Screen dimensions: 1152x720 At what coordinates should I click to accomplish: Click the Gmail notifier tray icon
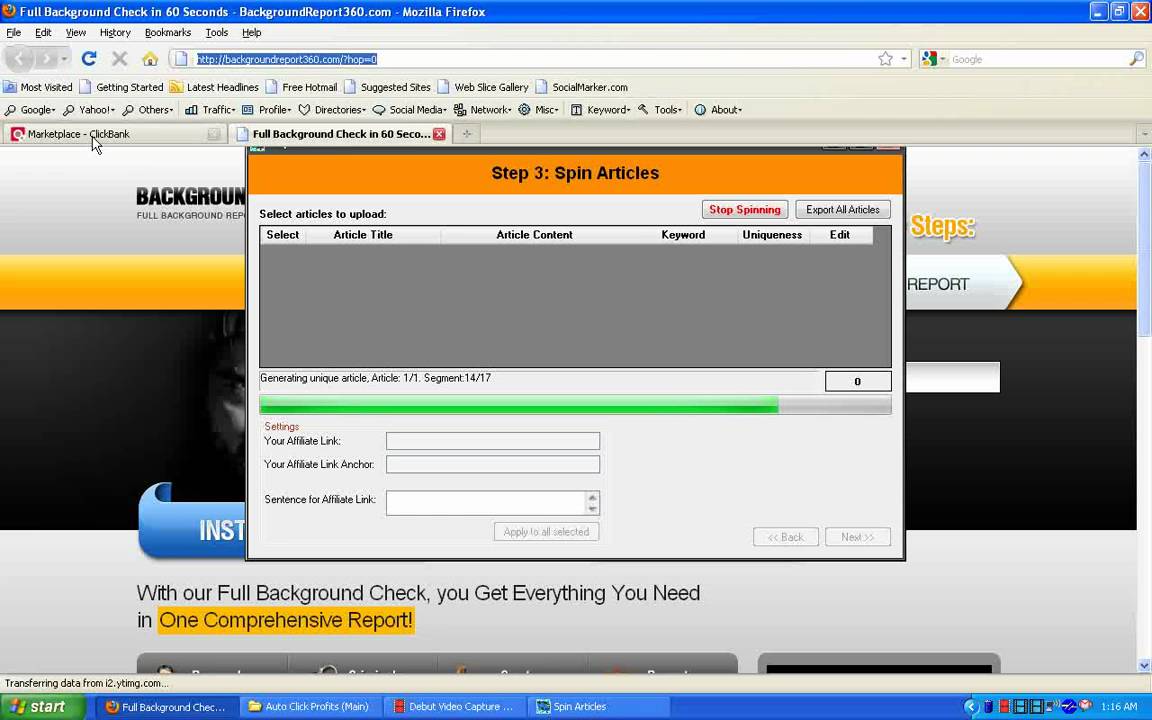coord(1086,707)
